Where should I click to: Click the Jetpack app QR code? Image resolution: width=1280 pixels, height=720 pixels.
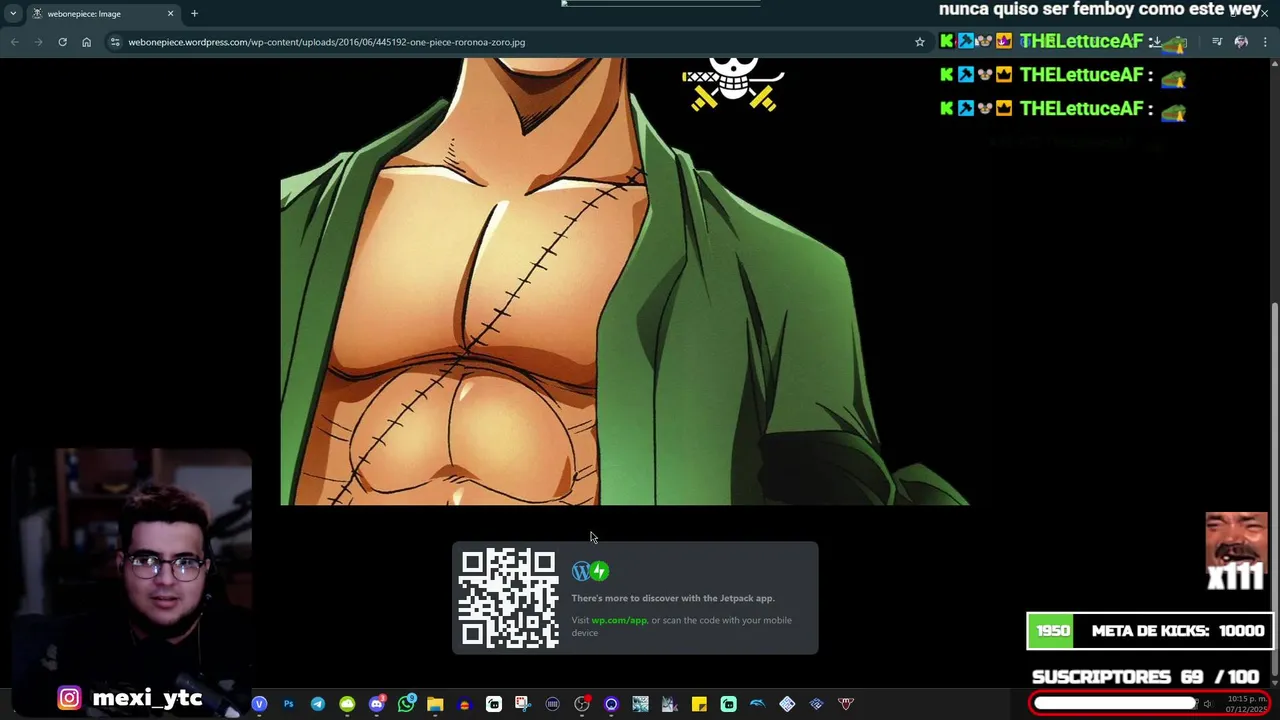(509, 598)
